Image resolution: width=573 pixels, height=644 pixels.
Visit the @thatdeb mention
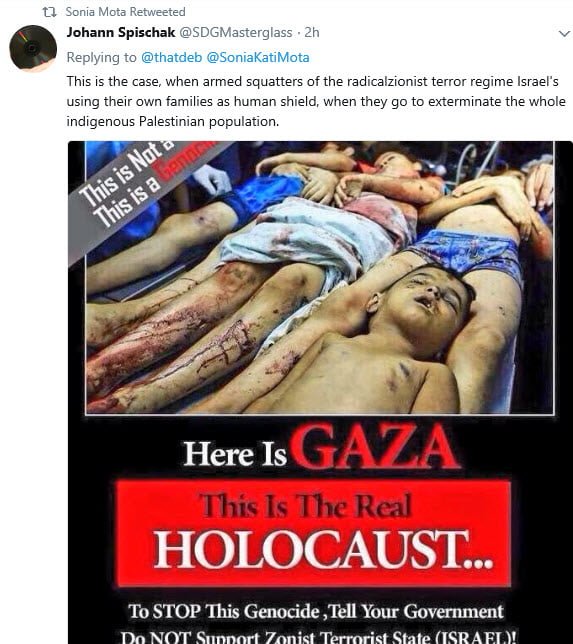(x=171, y=58)
